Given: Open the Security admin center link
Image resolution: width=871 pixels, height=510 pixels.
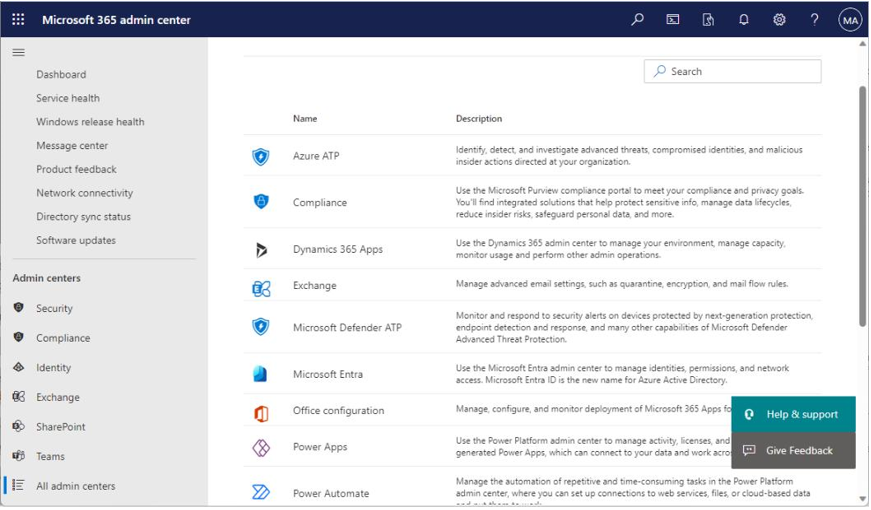Looking at the screenshot, I should coord(54,308).
